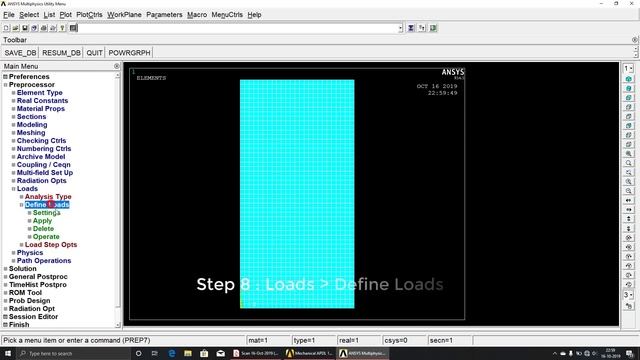Click the Raise Hidden icon beside the command box

point(411,28)
